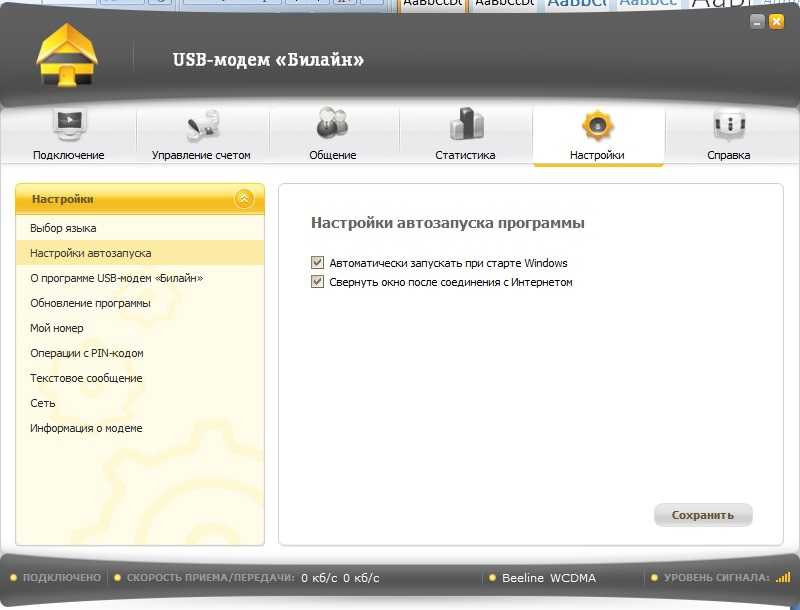Open Информация о модеме

click(x=140, y=428)
